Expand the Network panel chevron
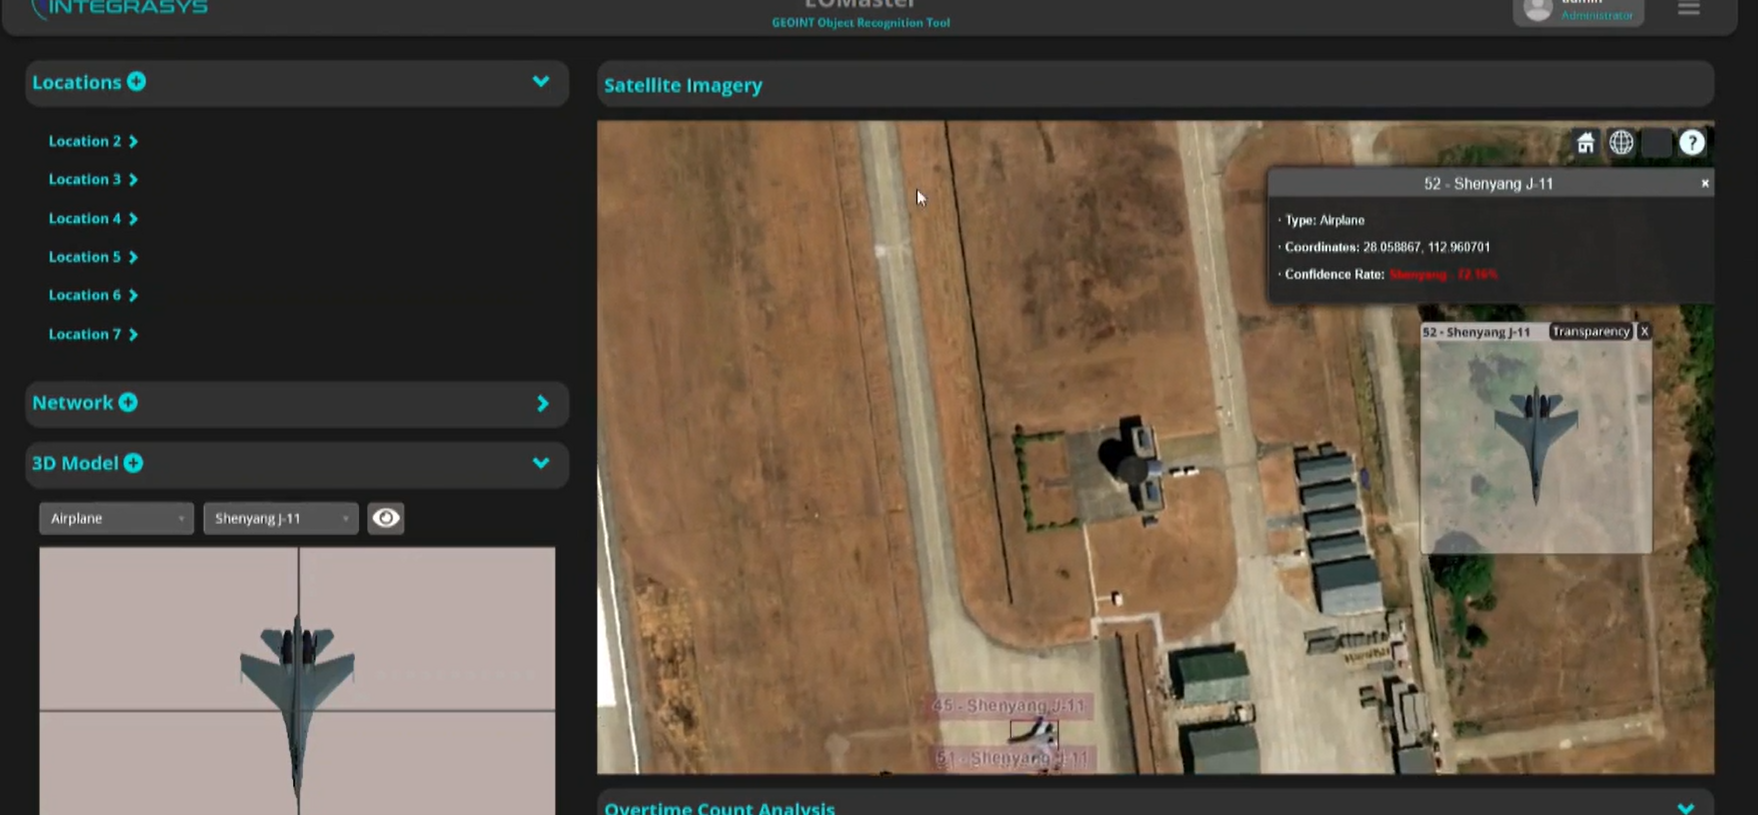The height and width of the screenshot is (815, 1758). click(x=543, y=403)
